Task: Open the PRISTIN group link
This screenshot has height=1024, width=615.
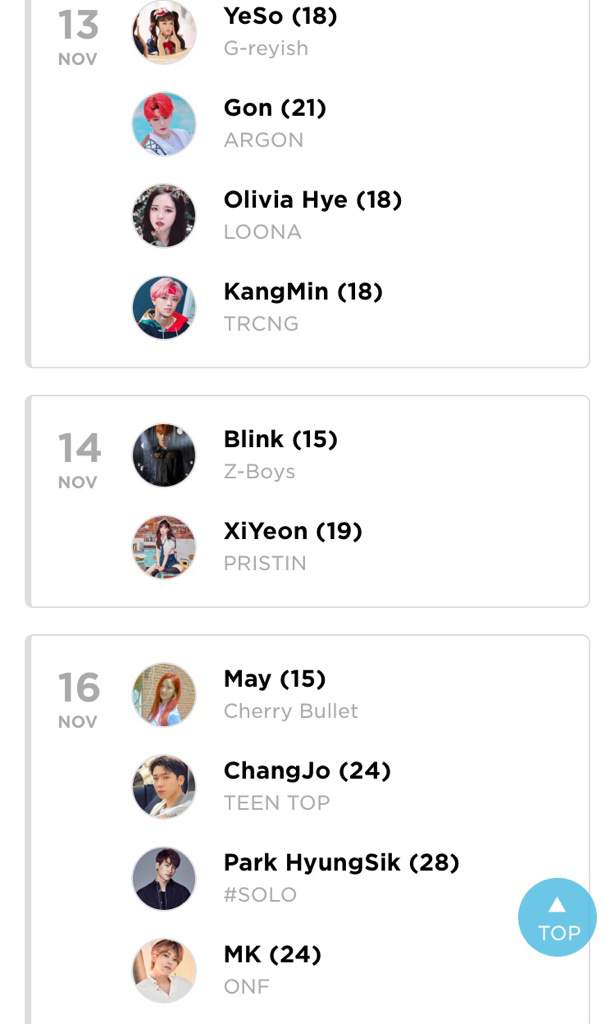Action: 265,563
